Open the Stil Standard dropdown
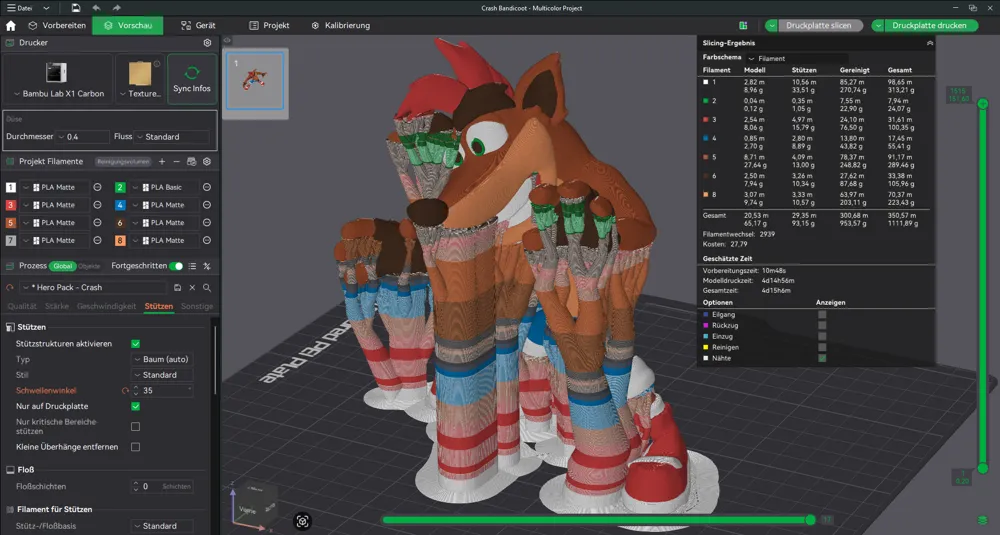 pos(162,375)
